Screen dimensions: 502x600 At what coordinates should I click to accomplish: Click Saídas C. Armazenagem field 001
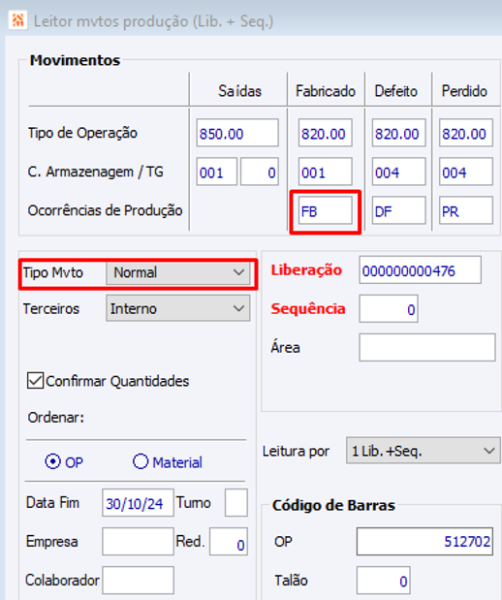tap(217, 172)
